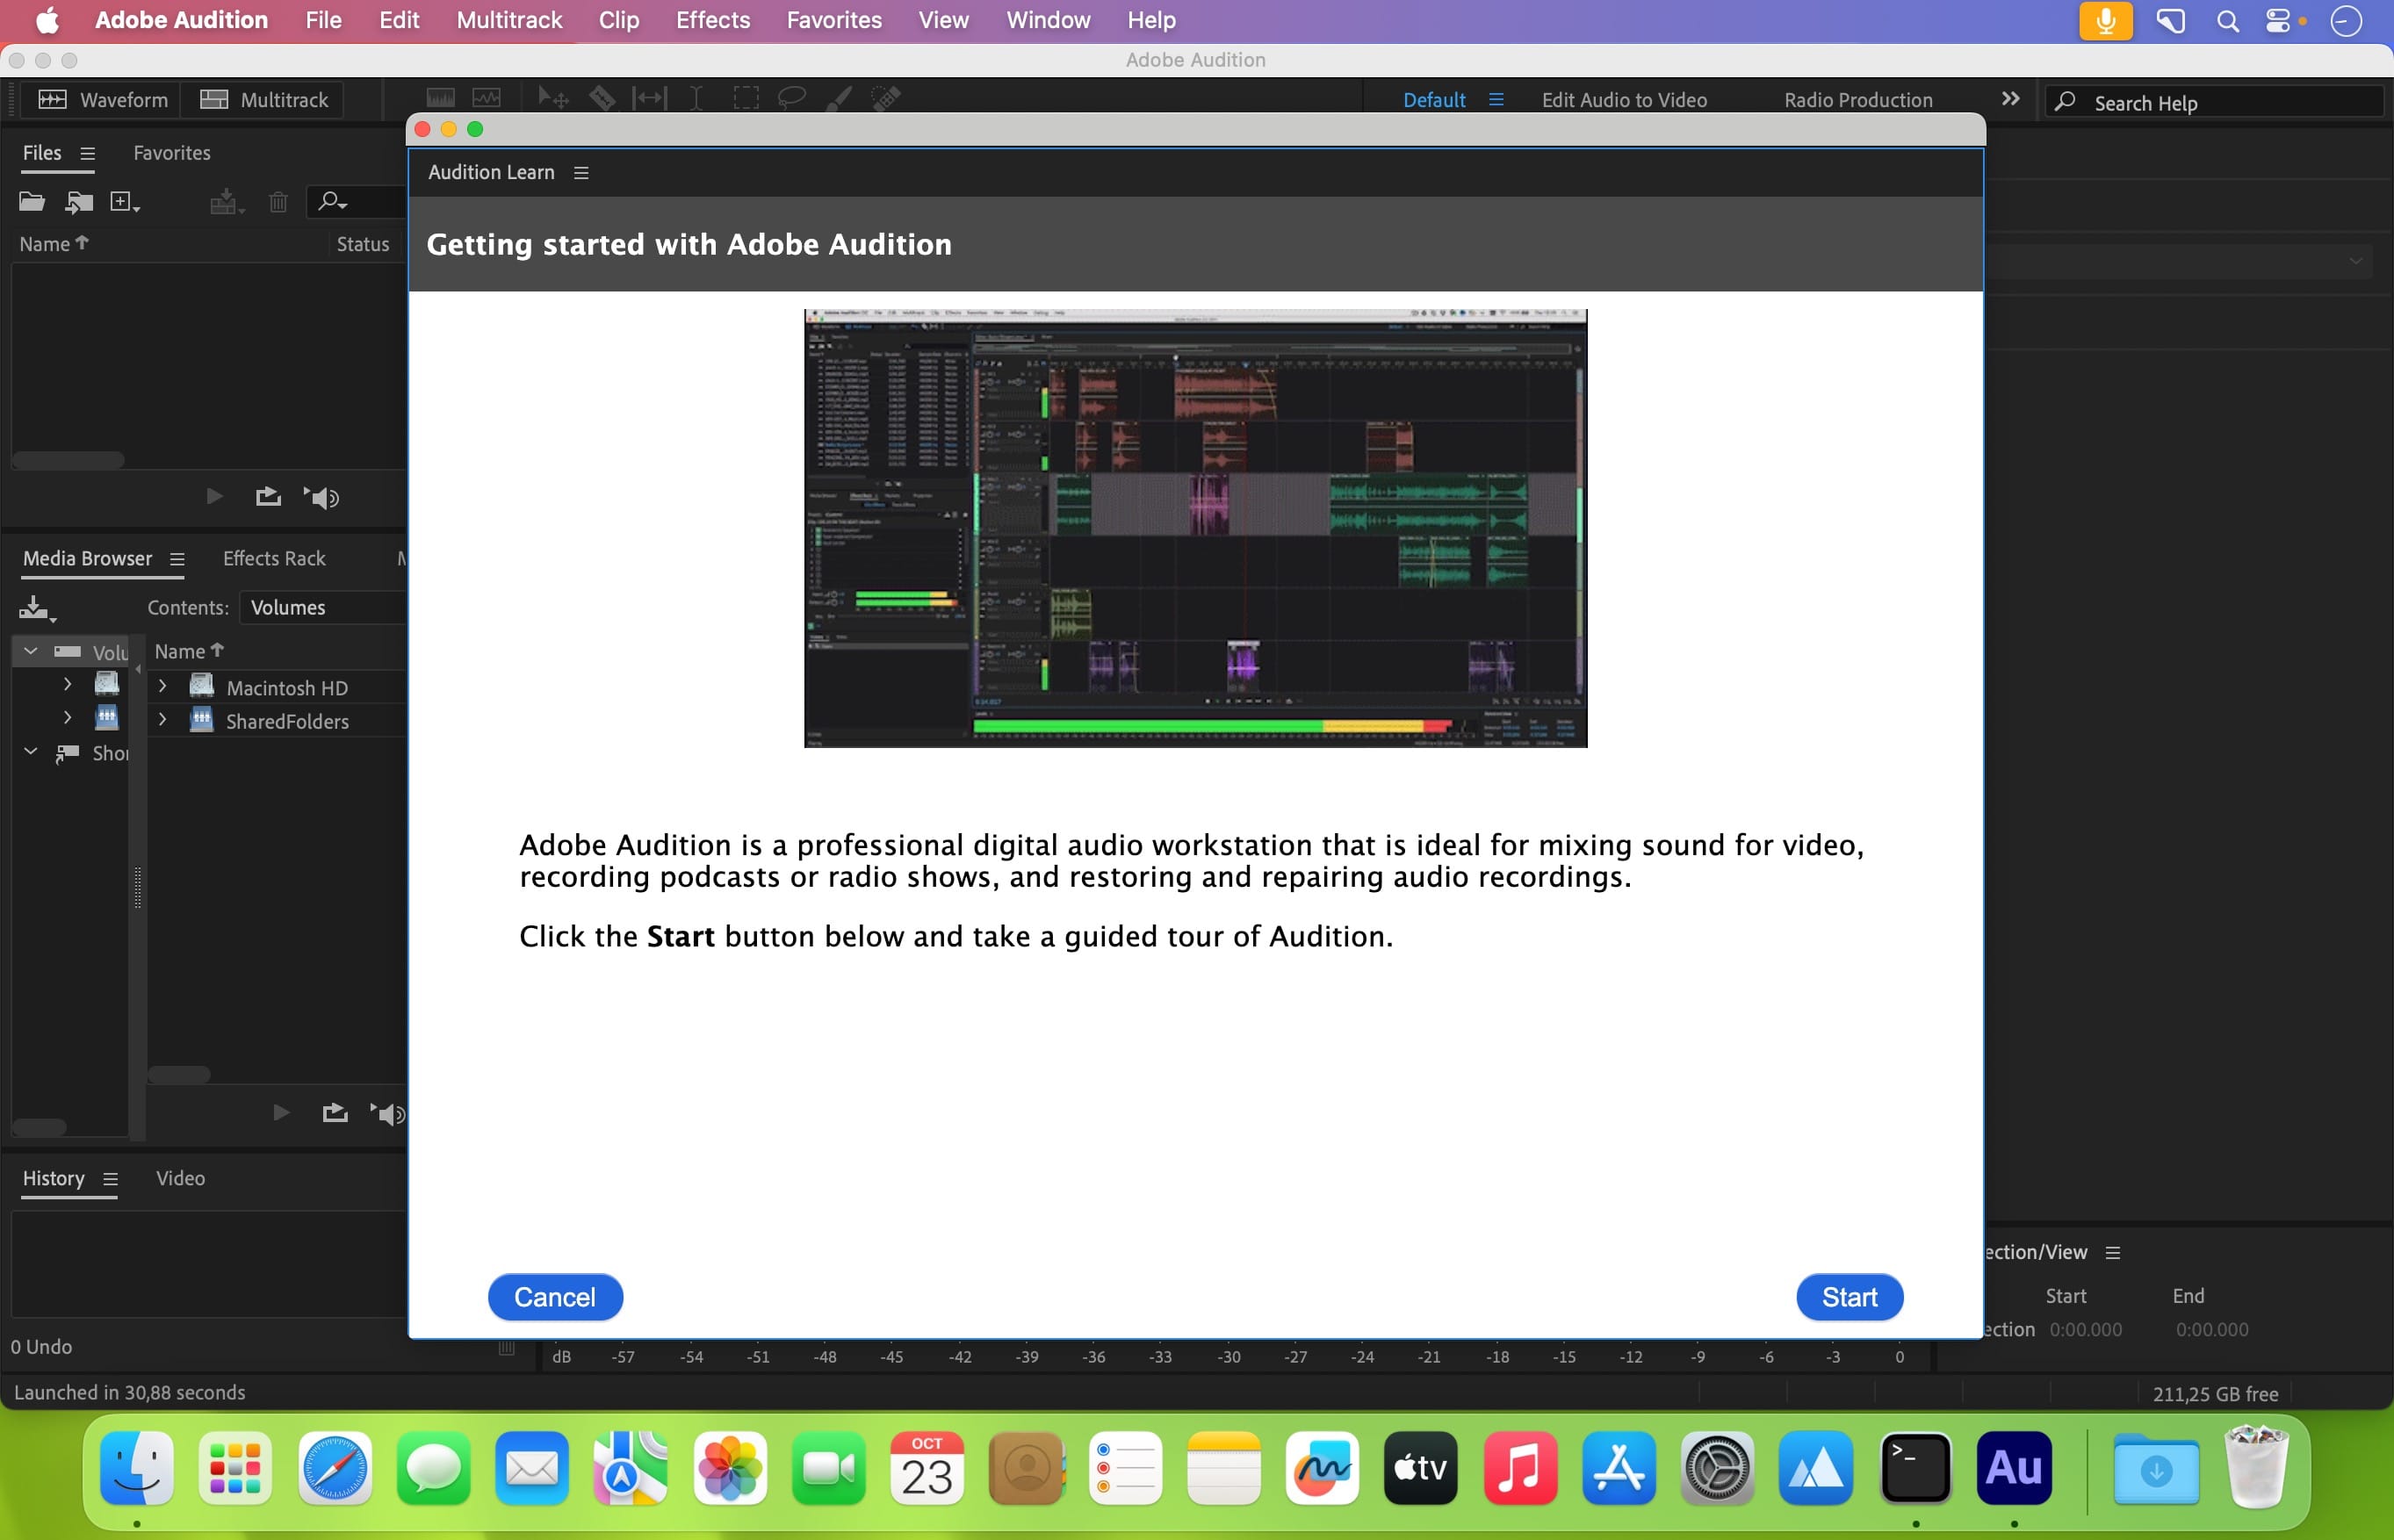Click the Status column header in Files panel
Screen dimensions: 2394x1540
(363, 244)
